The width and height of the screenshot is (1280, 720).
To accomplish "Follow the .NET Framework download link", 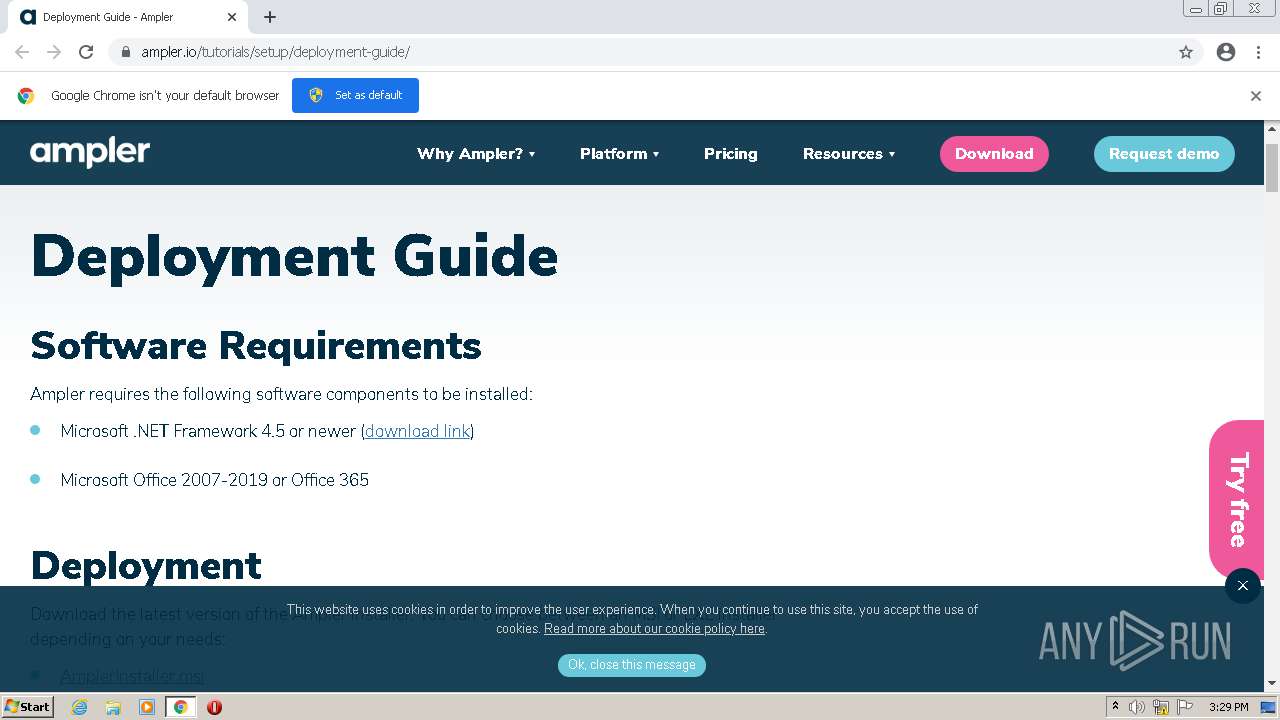I will point(417,431).
